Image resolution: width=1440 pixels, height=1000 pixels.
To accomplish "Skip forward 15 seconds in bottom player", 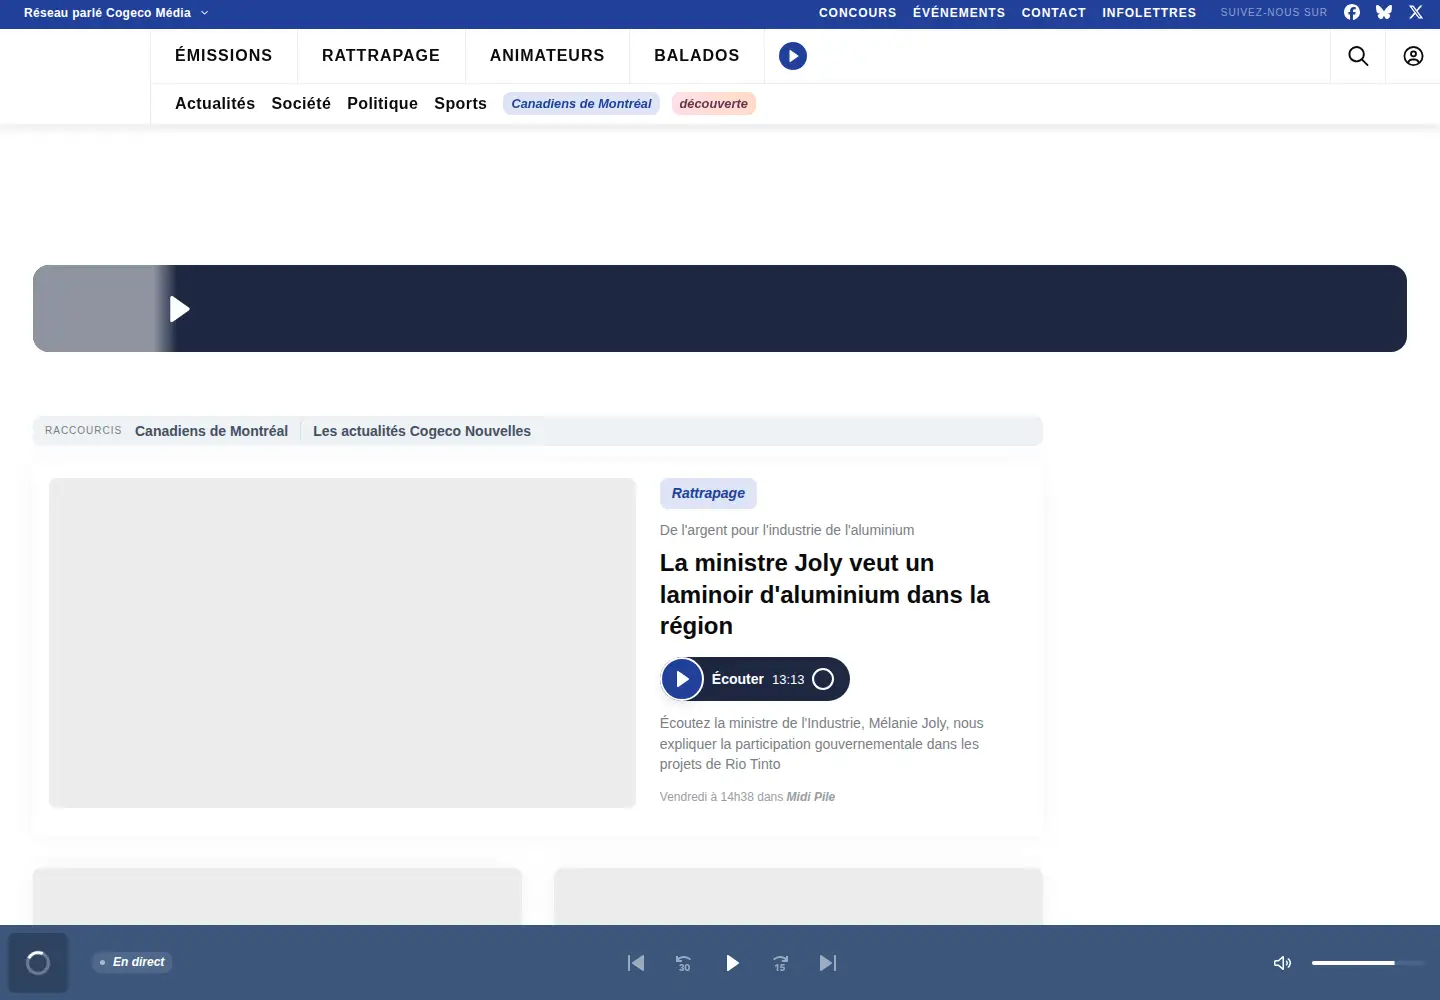I will pos(780,963).
